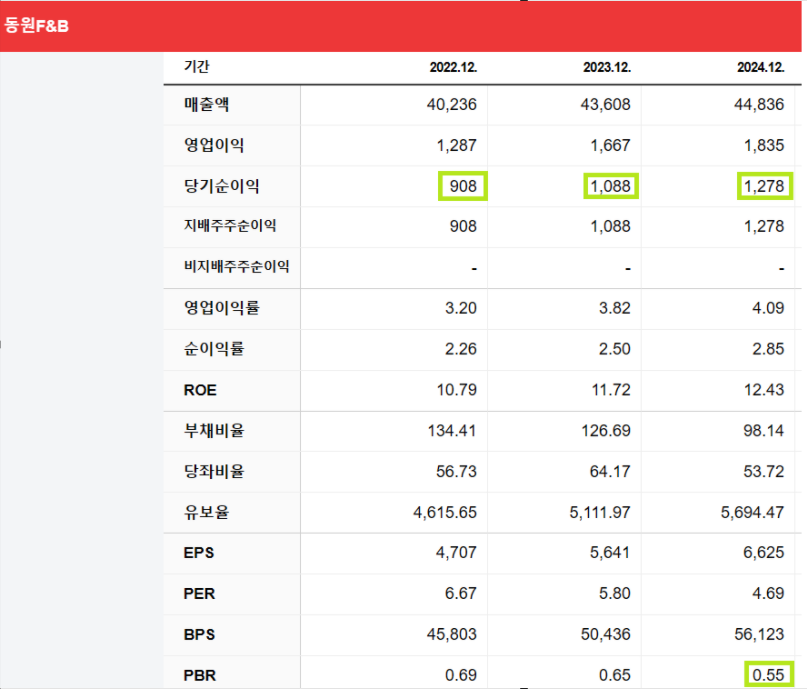
Task: Click the 유보율 value 5,111.97
Action: coord(600,512)
